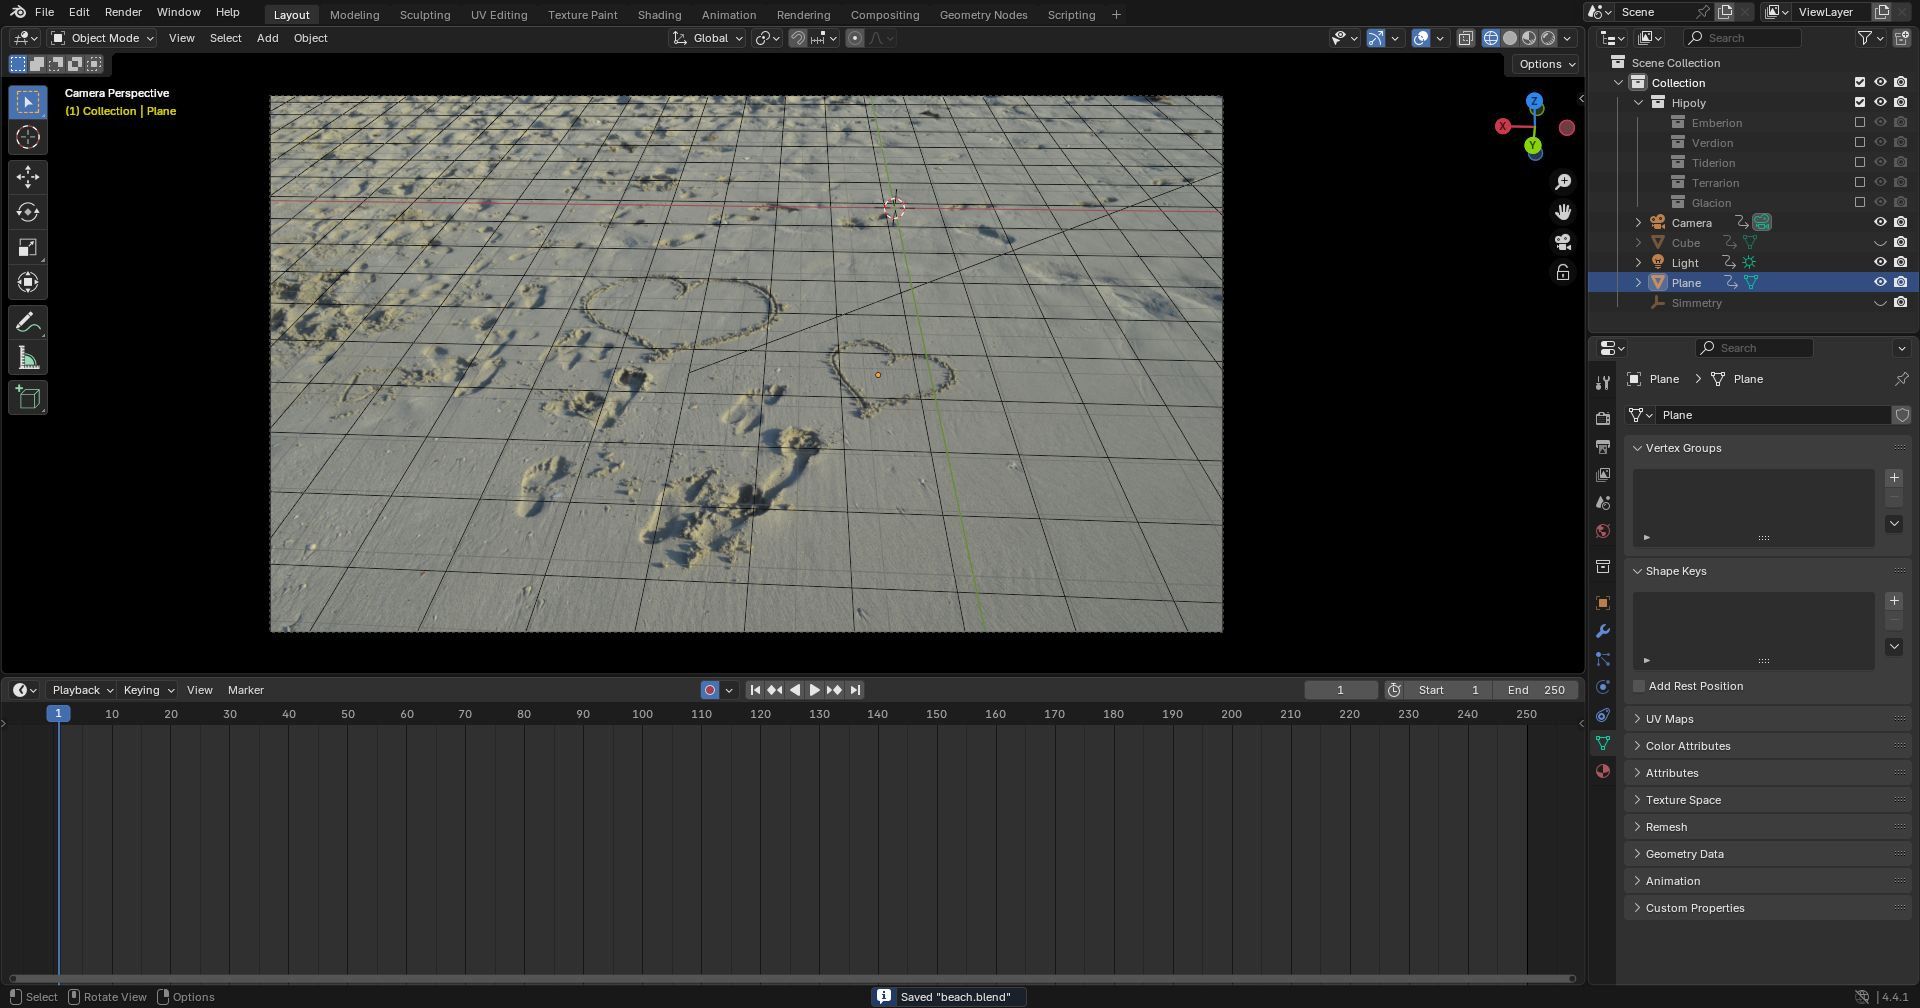The width and height of the screenshot is (1920, 1008).
Task: Select the Measure tool
Action: 28,358
